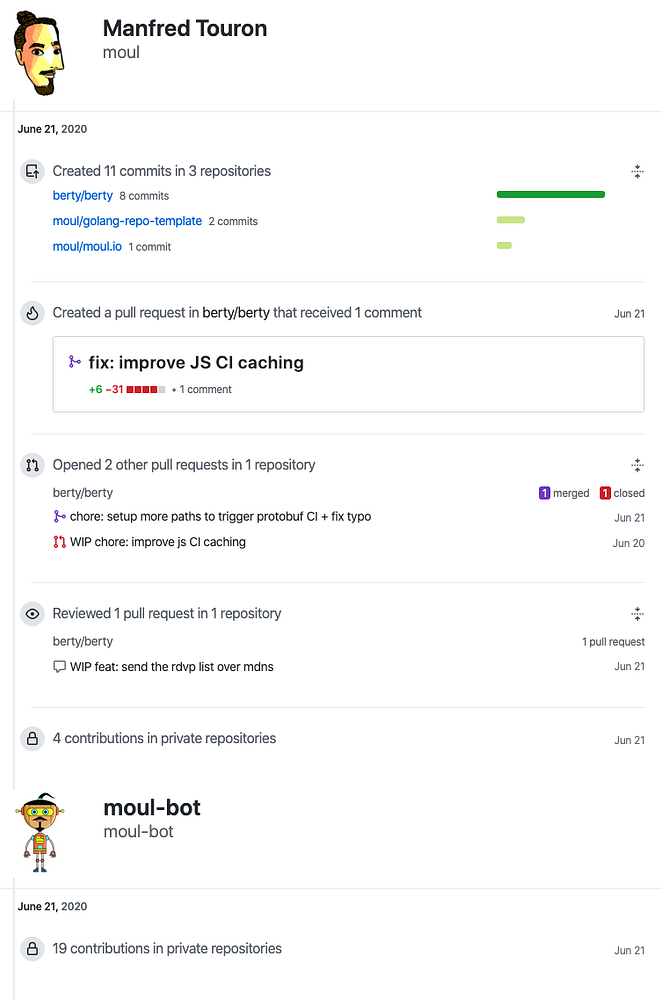Click Manfred Touron's avatar image
The image size is (662, 1000).
39,54
